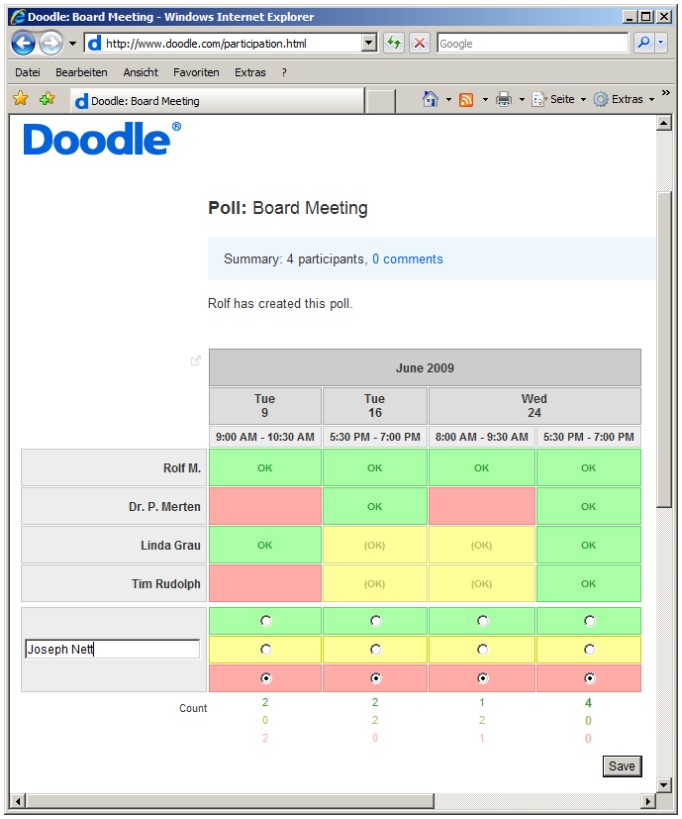This screenshot has height=819, width=682.
Task: Click the browser Forward arrow
Action: click(x=51, y=43)
